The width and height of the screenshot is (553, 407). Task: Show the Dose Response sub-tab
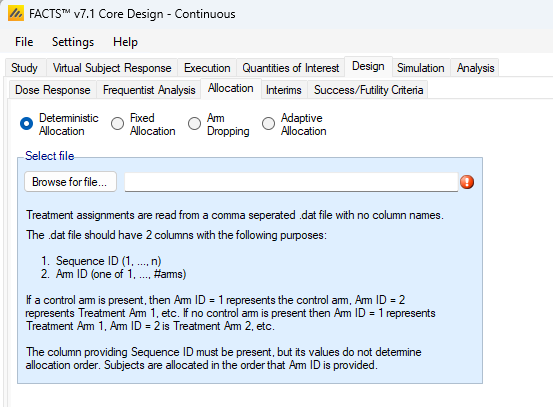(x=53, y=90)
